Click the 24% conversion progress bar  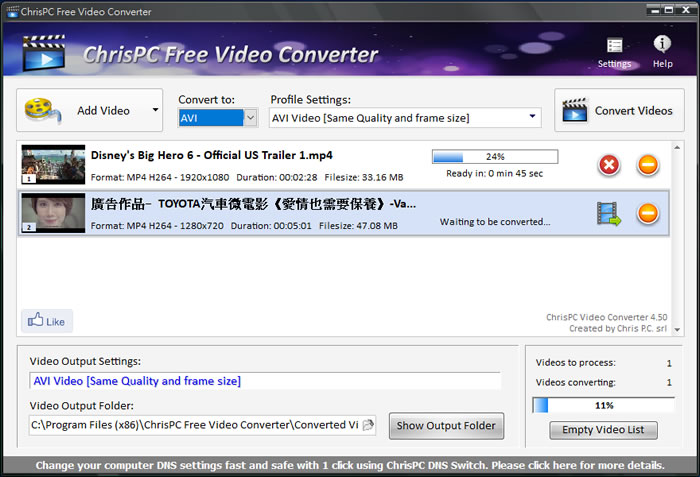pyautogui.click(x=494, y=157)
